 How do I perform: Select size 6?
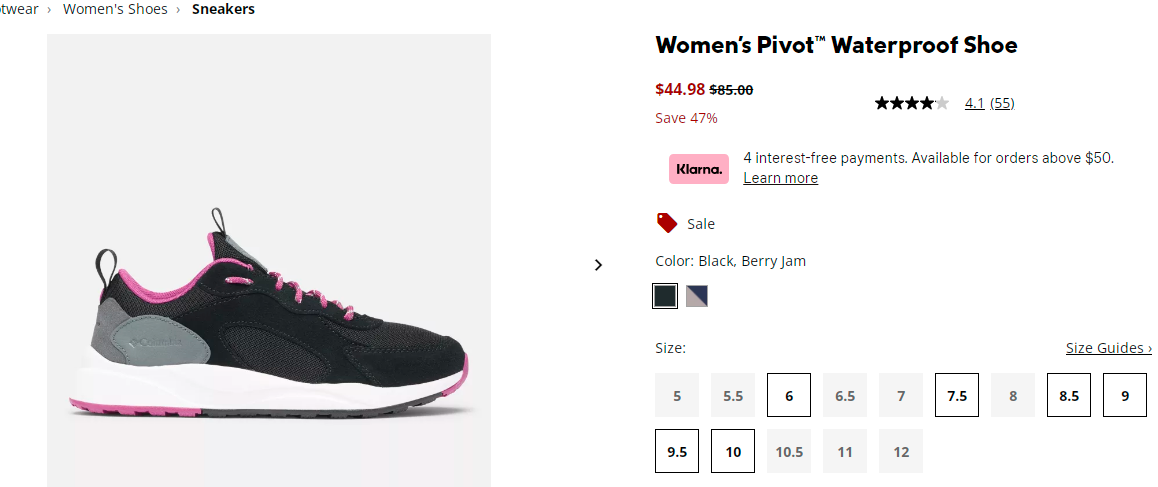pos(789,395)
